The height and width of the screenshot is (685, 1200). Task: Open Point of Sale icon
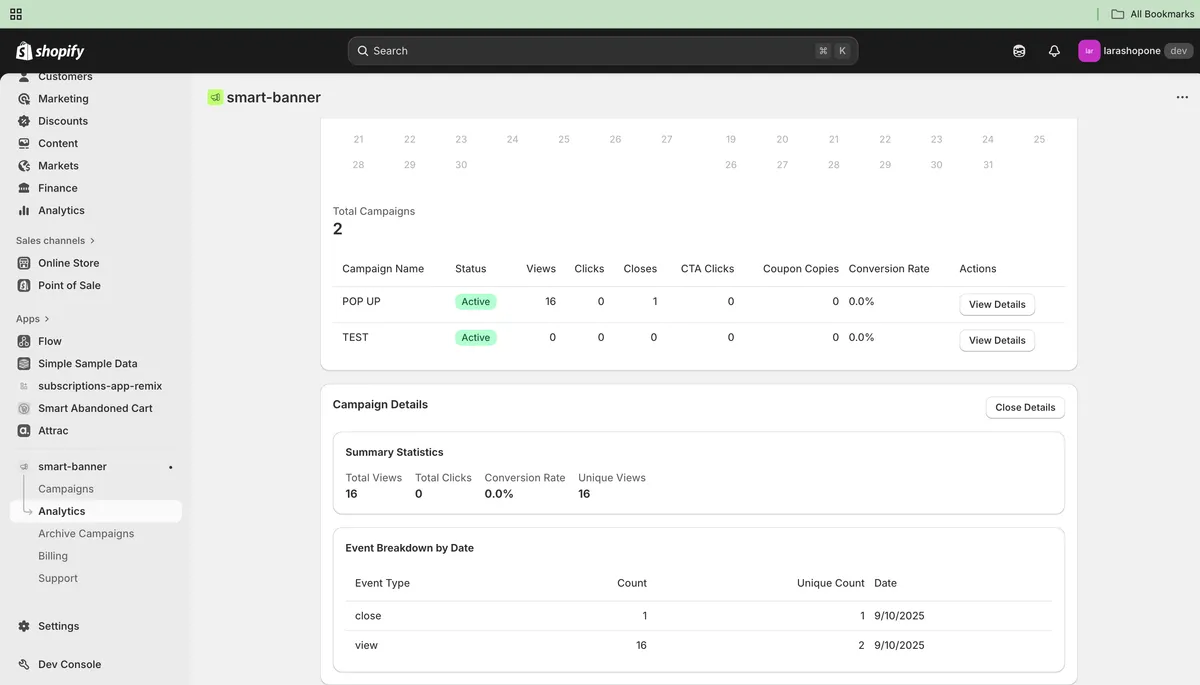(x=24, y=285)
